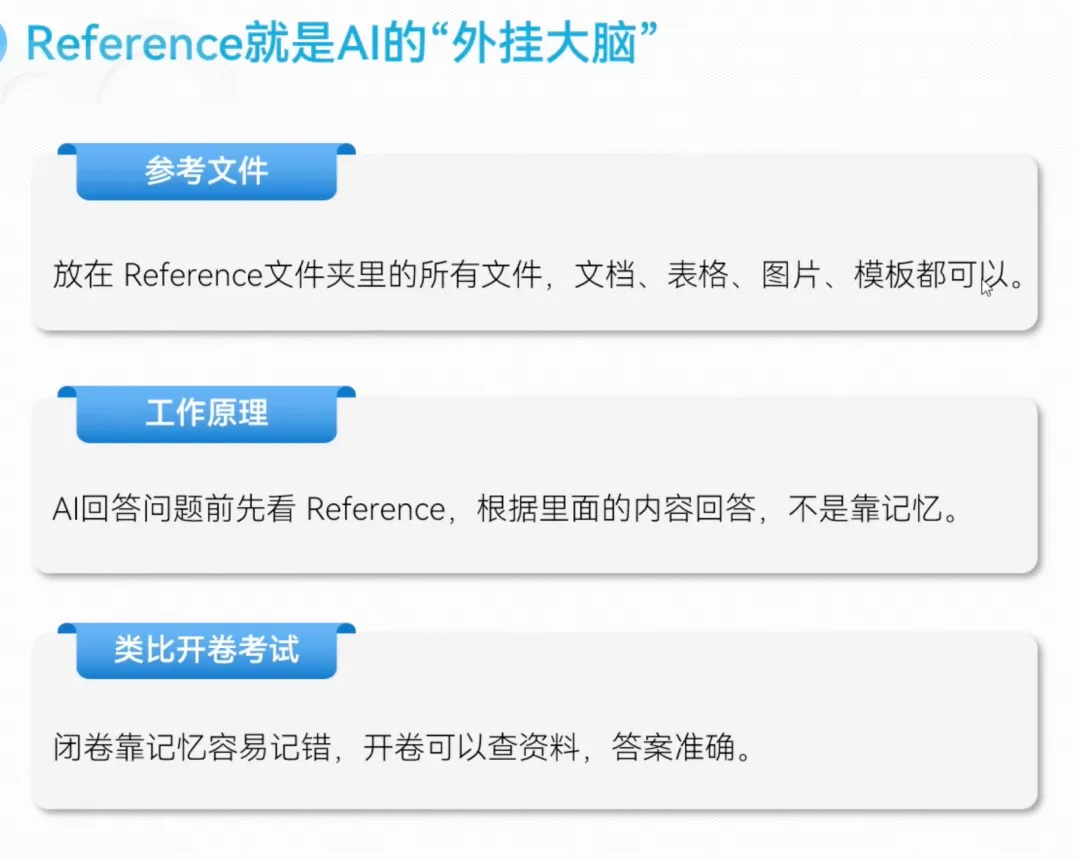
Task: Click the slide title 'Reference就是AI的"外挂大脑"'
Action: [342, 43]
